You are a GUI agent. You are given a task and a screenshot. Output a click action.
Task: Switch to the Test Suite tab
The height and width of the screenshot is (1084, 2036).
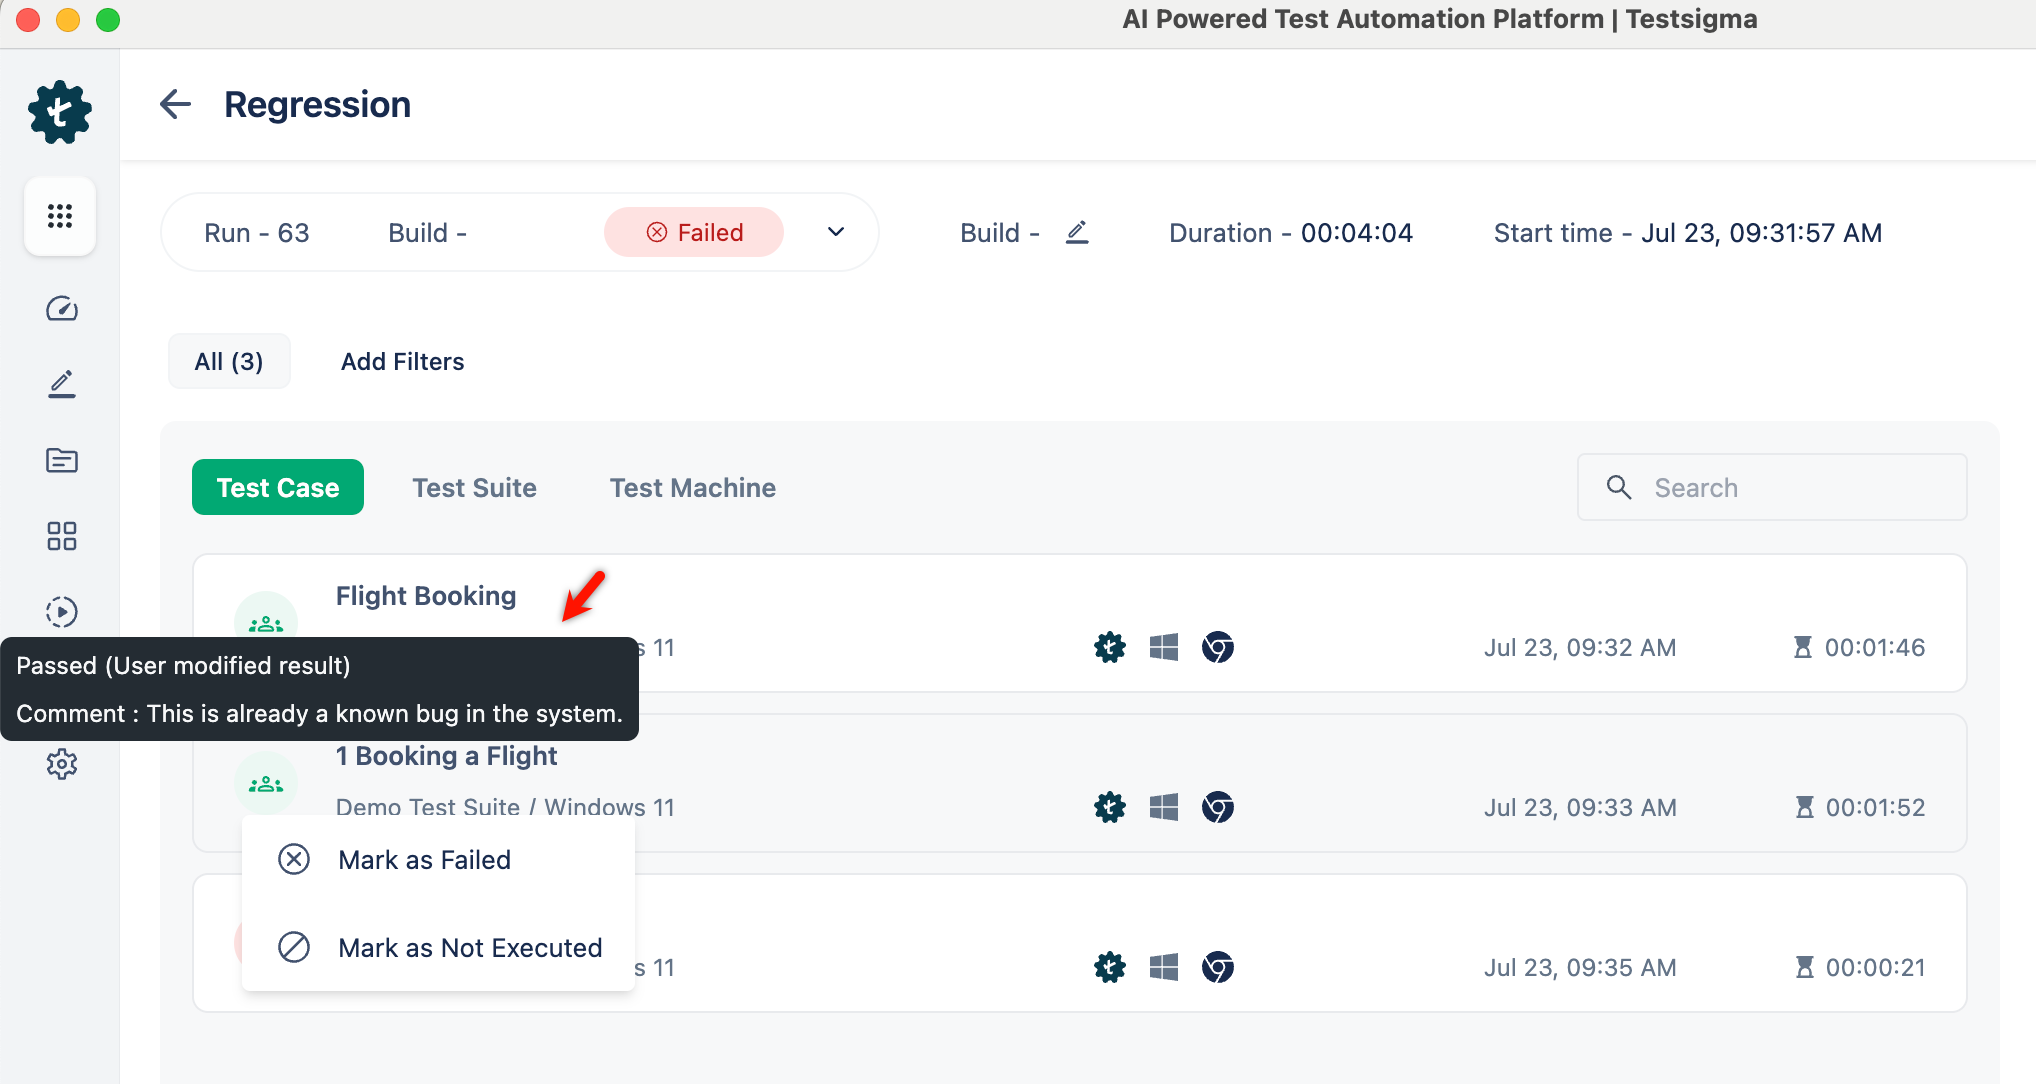[x=474, y=488]
